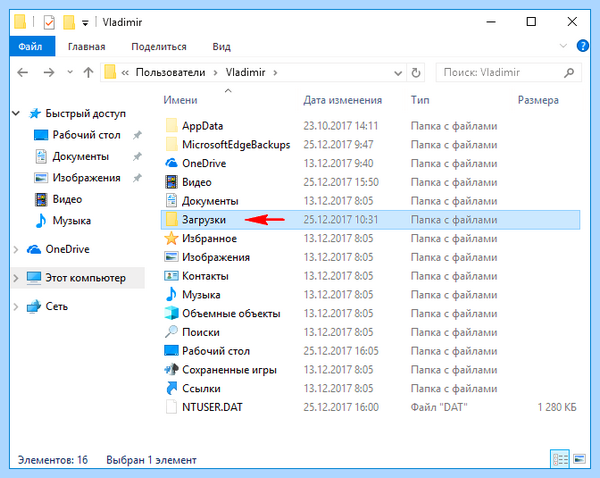
Task: Select the Документы icon in file list
Action: point(171,201)
